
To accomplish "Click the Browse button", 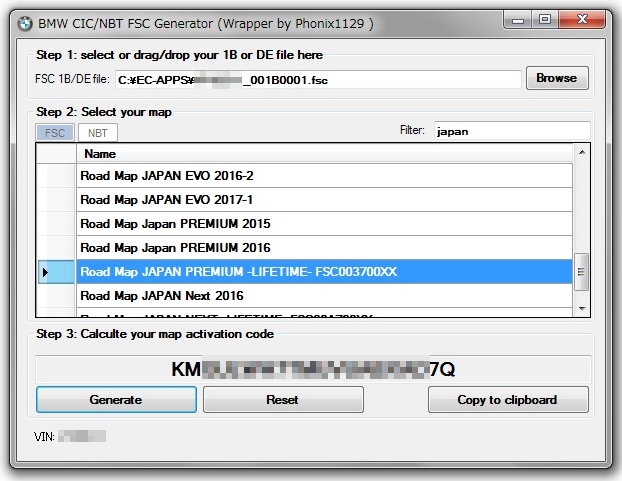I will pyautogui.click(x=557, y=78).
